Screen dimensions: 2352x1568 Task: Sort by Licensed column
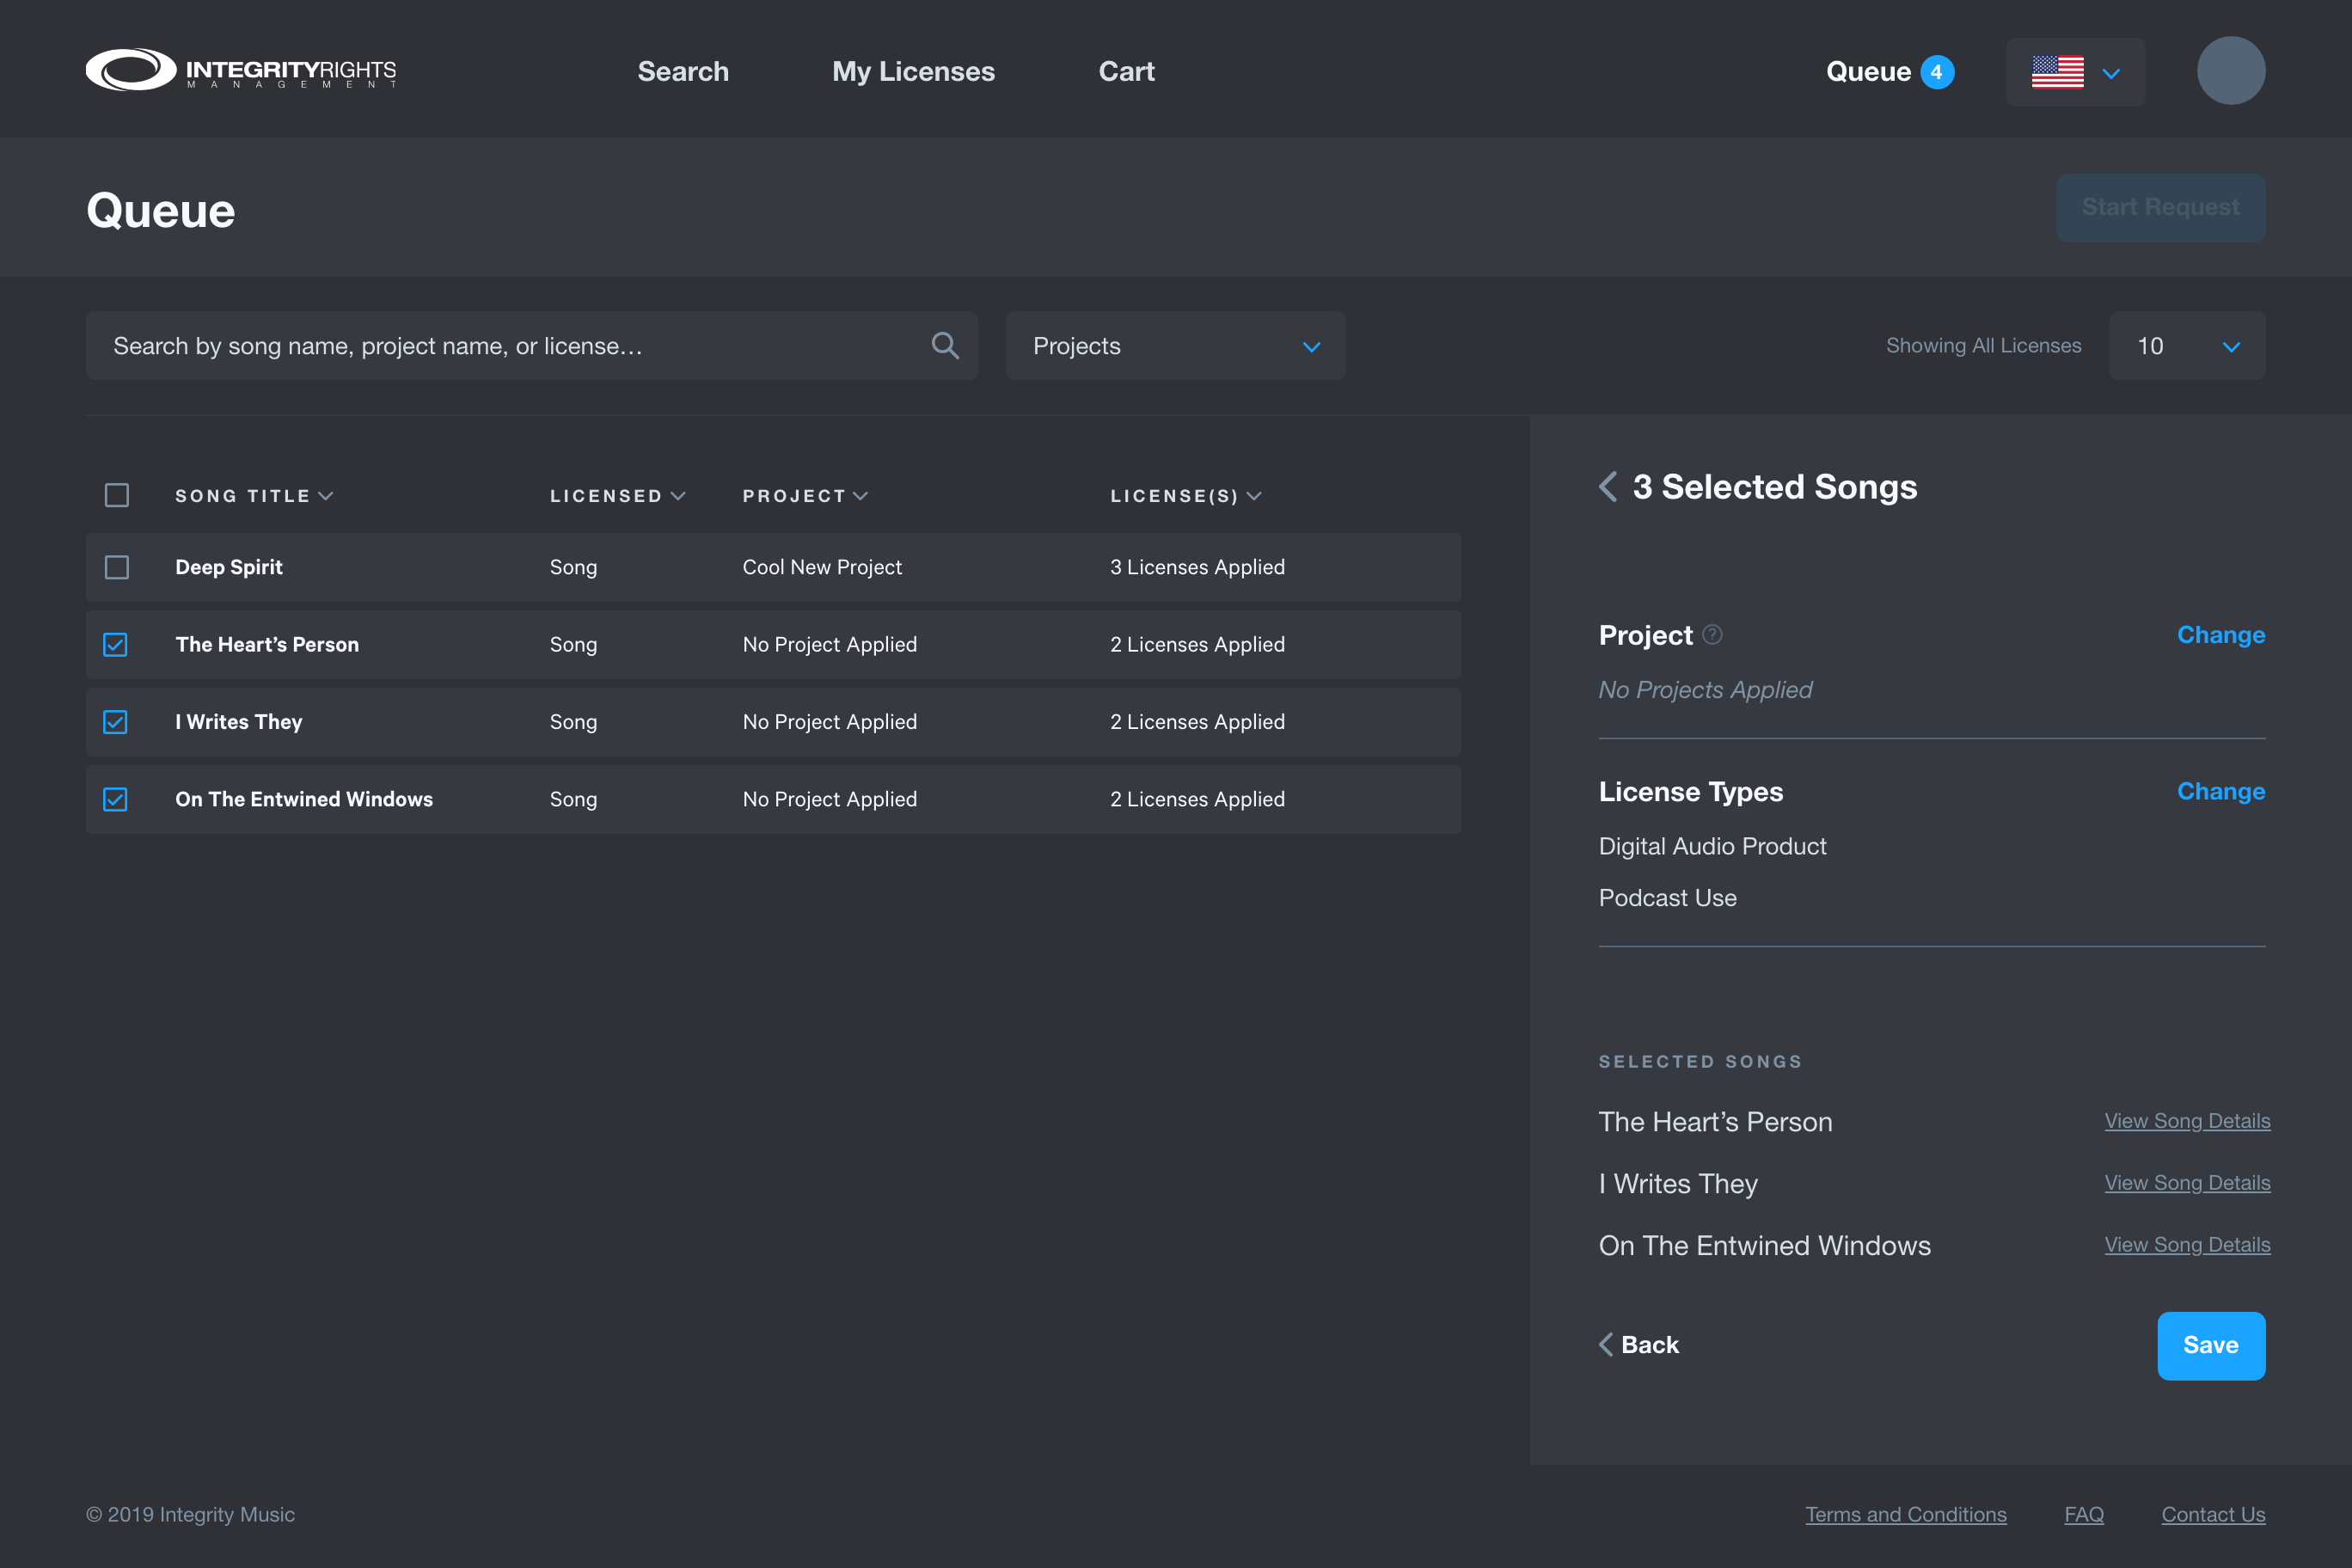[x=617, y=496]
